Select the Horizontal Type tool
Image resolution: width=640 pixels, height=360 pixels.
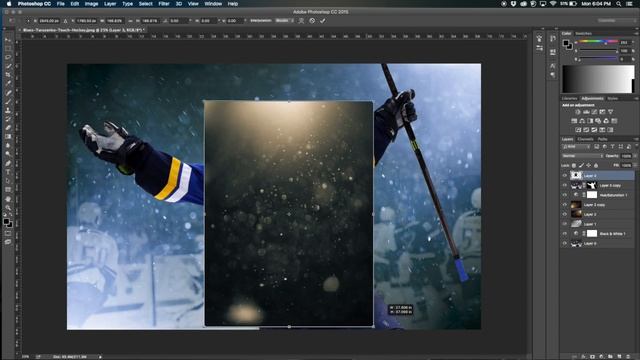[8, 172]
